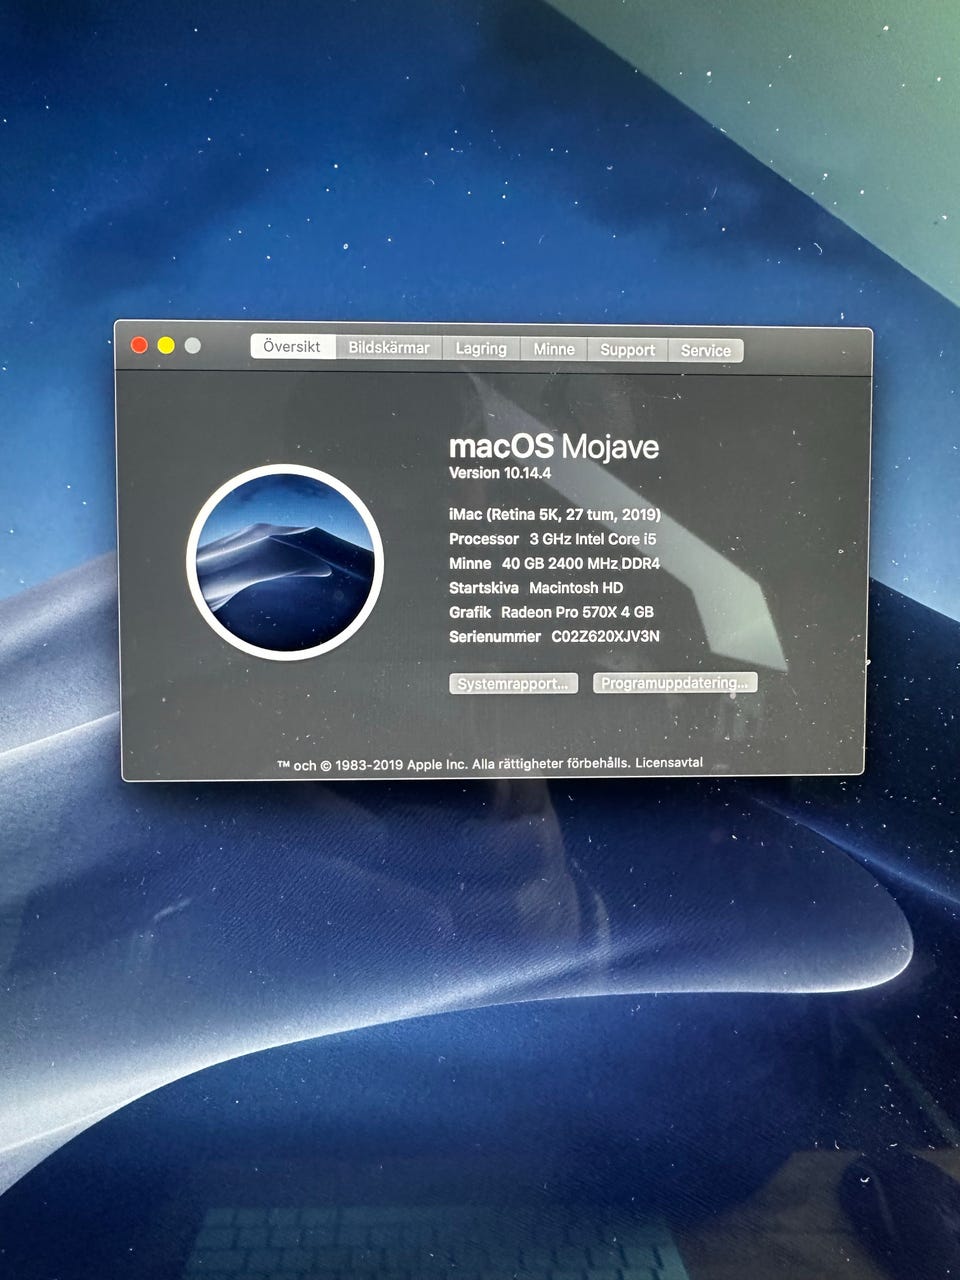The width and height of the screenshot is (960, 1280).
Task: Click Version 10.14.4 to show build
Action: [500, 473]
